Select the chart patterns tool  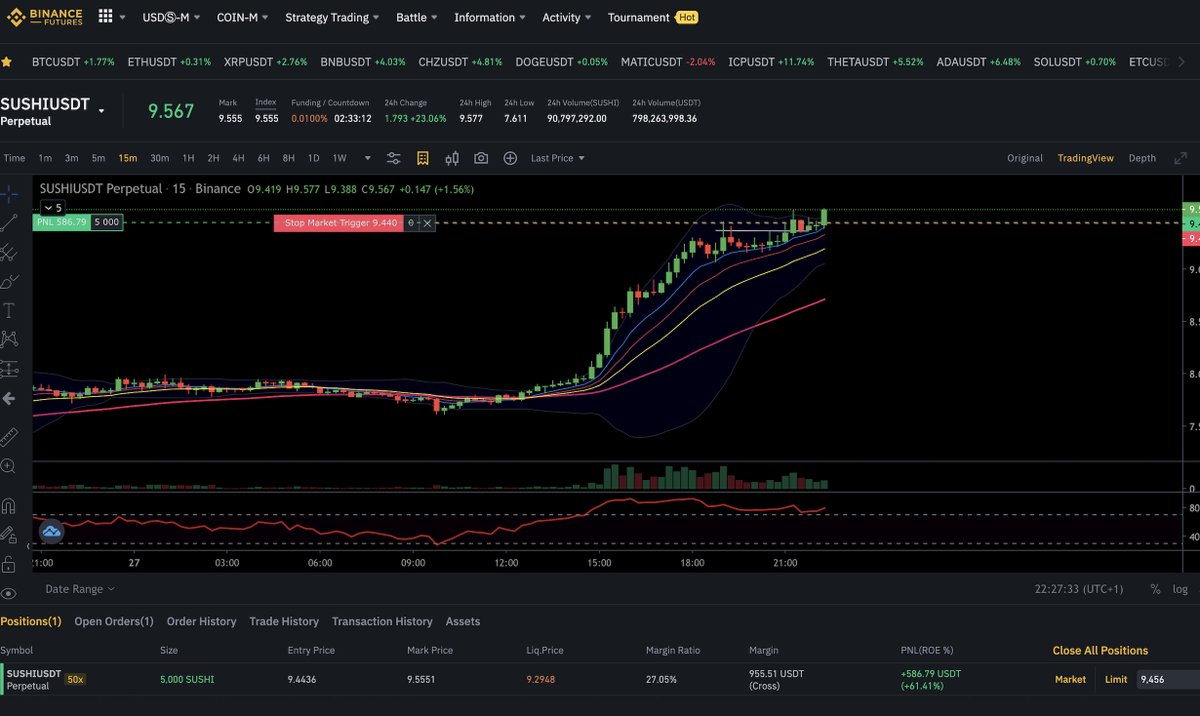click(9, 340)
